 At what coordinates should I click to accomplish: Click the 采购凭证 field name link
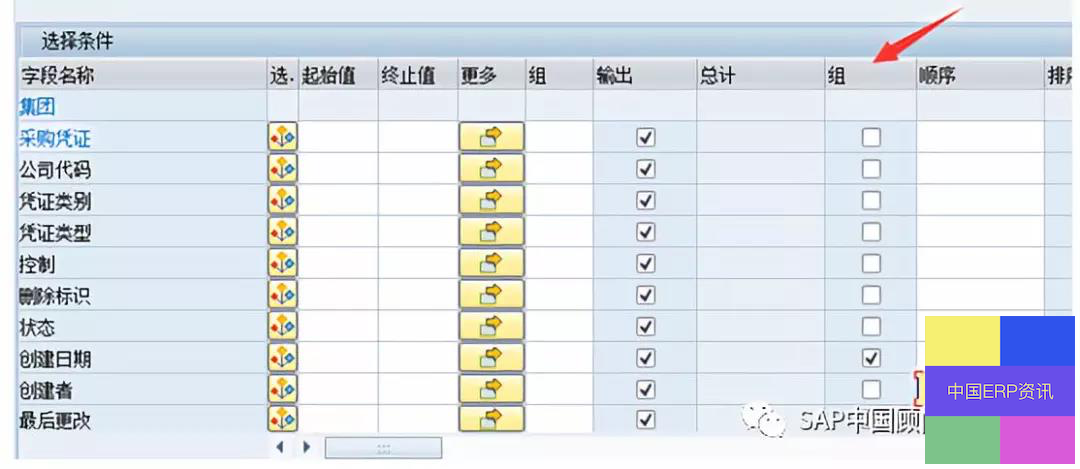coord(55,139)
